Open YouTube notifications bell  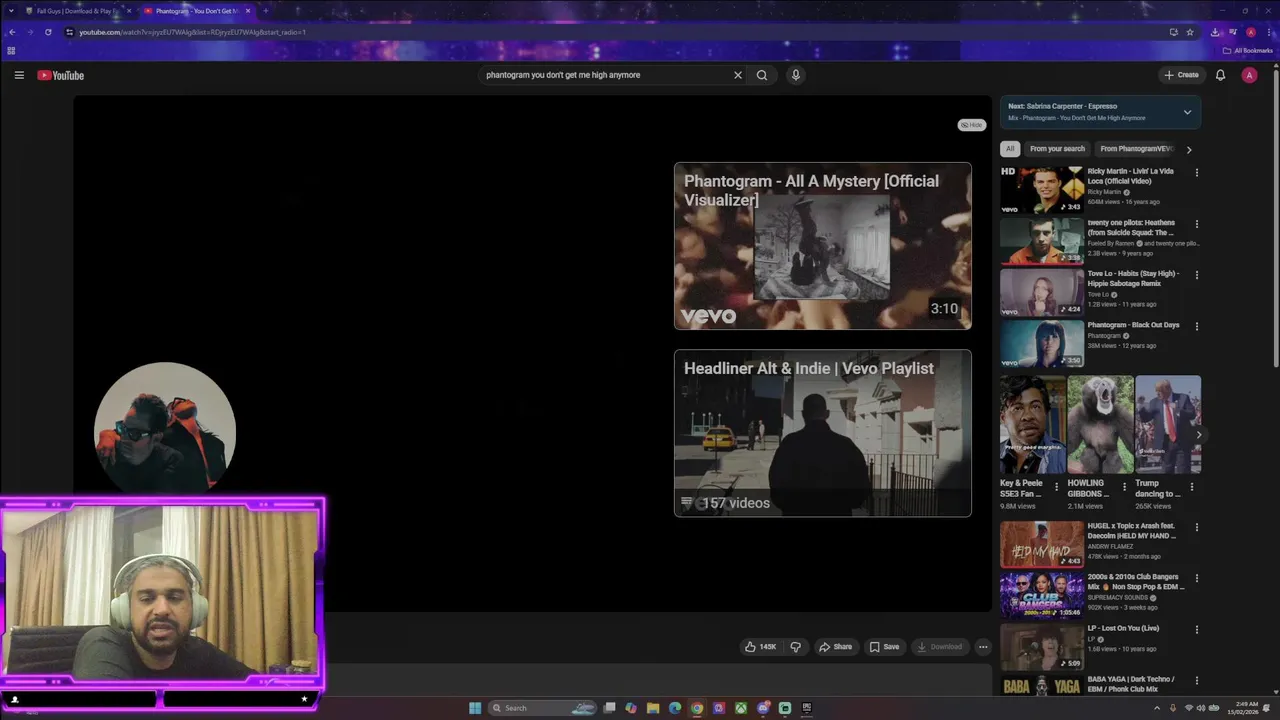tap(1220, 75)
